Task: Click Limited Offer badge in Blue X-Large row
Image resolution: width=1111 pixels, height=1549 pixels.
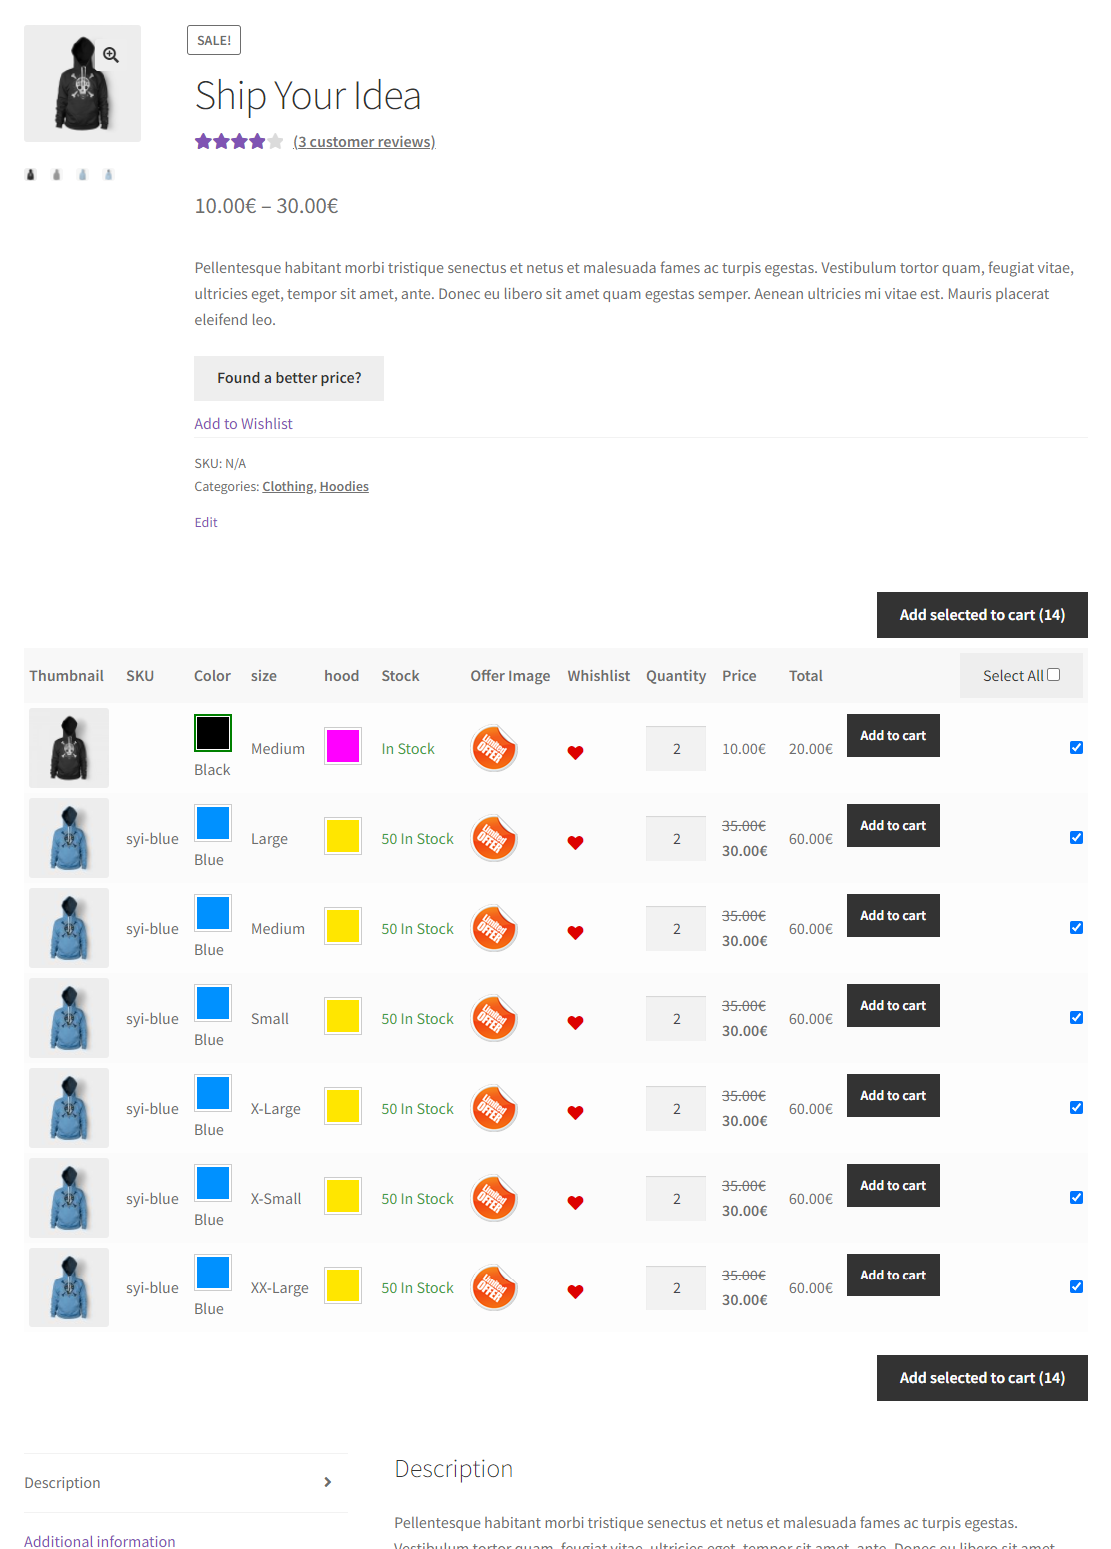Action: click(x=494, y=1108)
